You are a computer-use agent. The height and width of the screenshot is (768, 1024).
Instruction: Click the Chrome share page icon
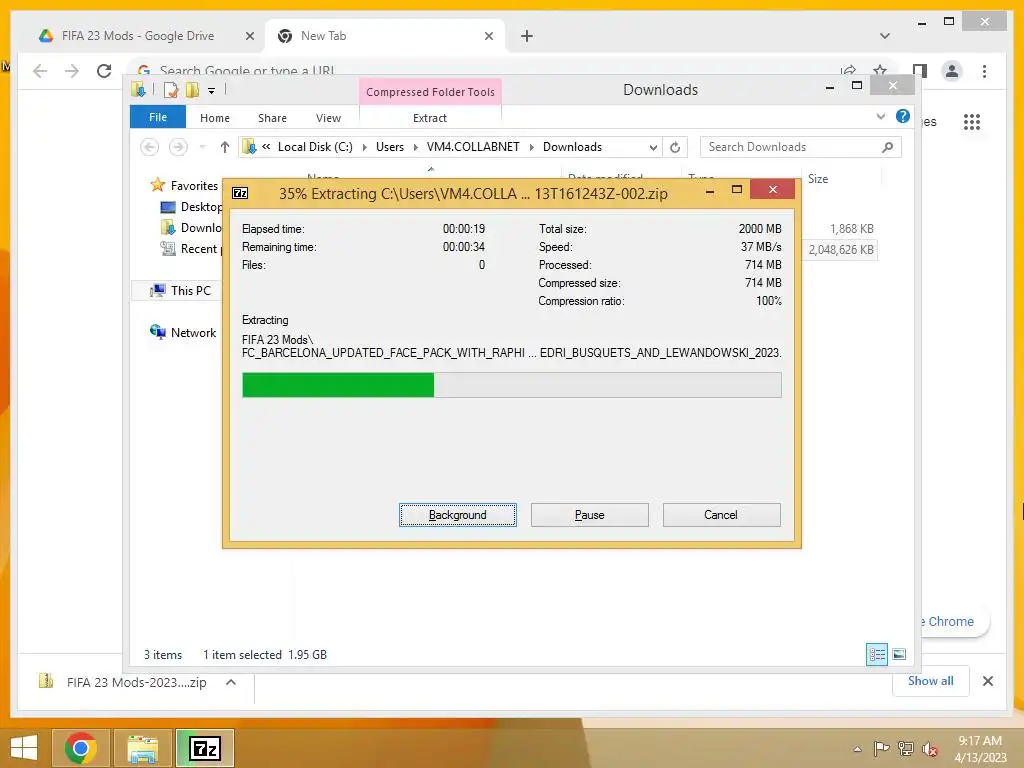coord(848,69)
